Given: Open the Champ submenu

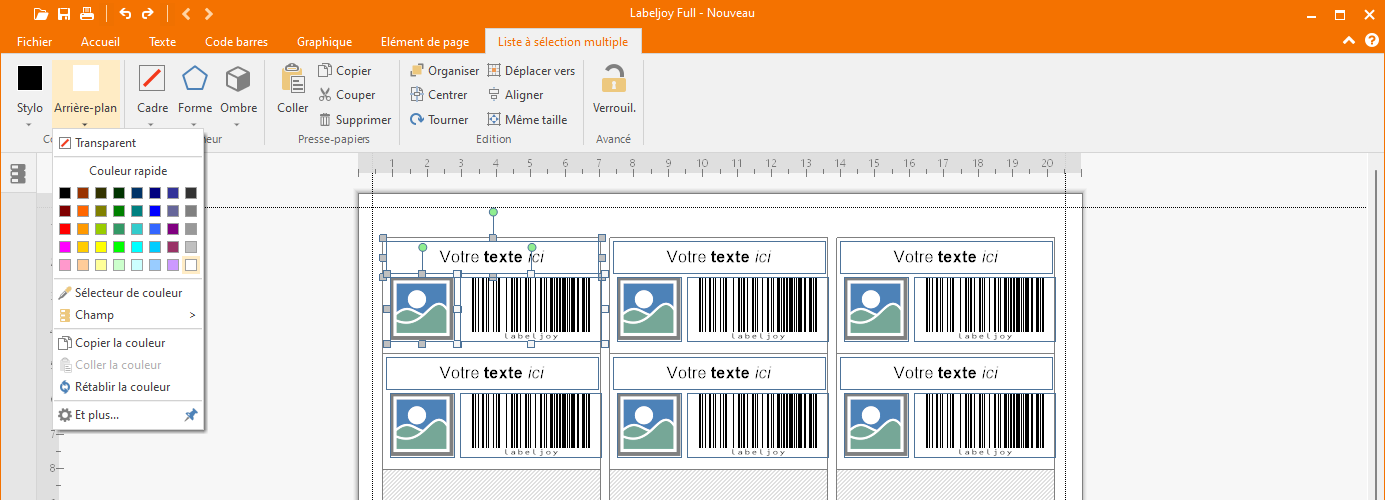Looking at the screenshot, I should pyautogui.click(x=128, y=315).
